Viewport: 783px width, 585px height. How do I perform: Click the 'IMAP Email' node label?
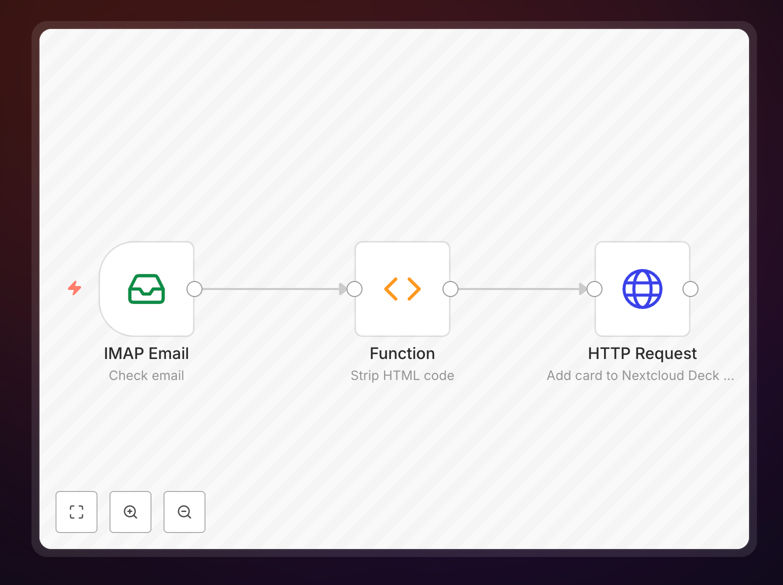146,353
